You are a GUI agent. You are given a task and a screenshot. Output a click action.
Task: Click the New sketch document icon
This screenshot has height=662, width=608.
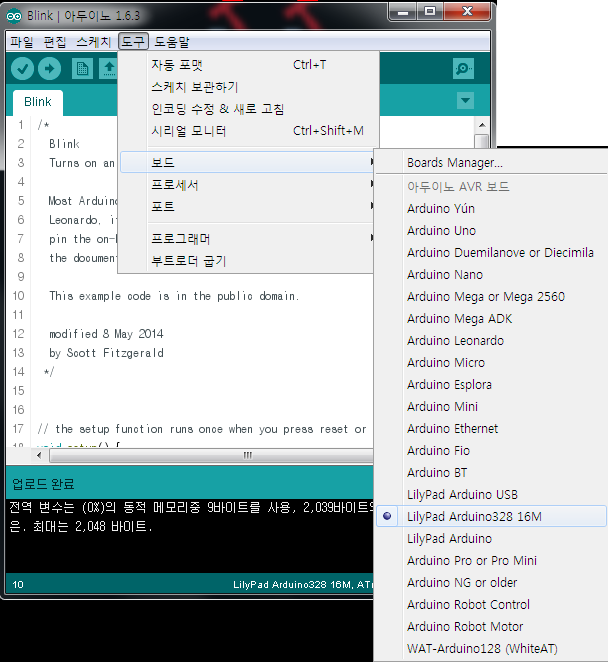pyautogui.click(x=82, y=68)
